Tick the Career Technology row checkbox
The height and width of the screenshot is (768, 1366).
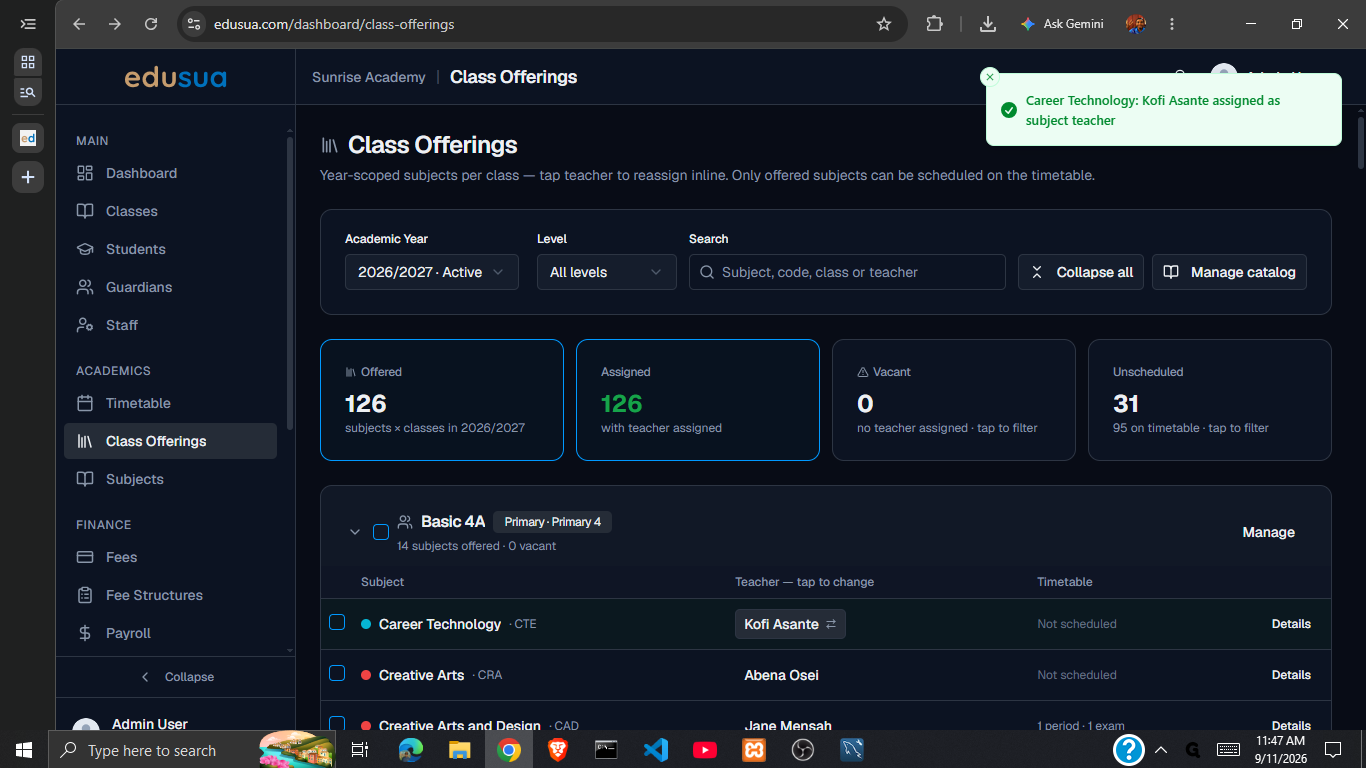click(337, 622)
